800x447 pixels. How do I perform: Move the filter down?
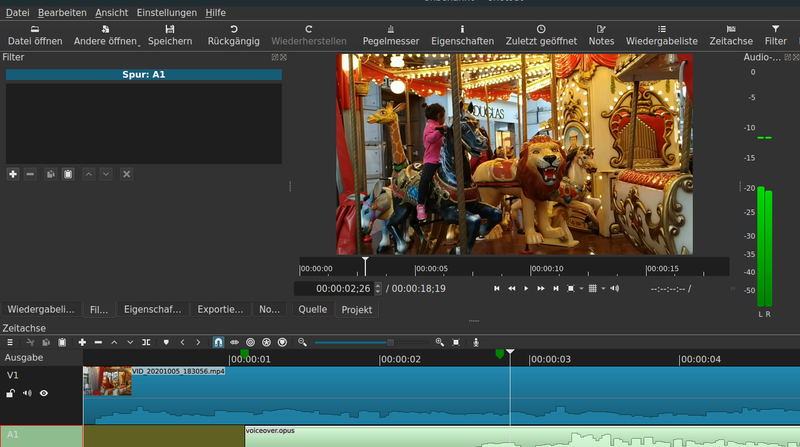tap(106, 174)
